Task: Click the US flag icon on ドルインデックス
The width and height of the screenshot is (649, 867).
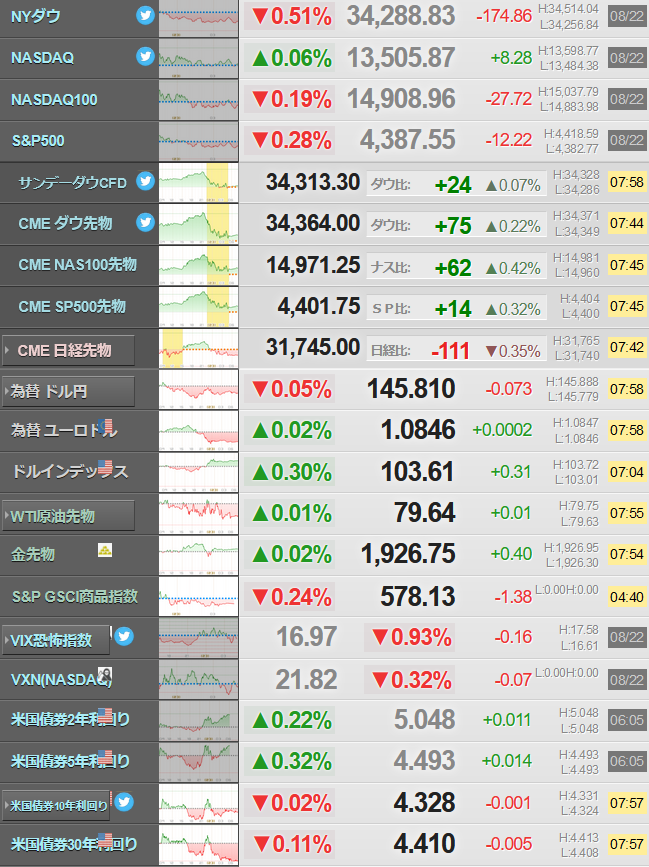Action: (105, 467)
